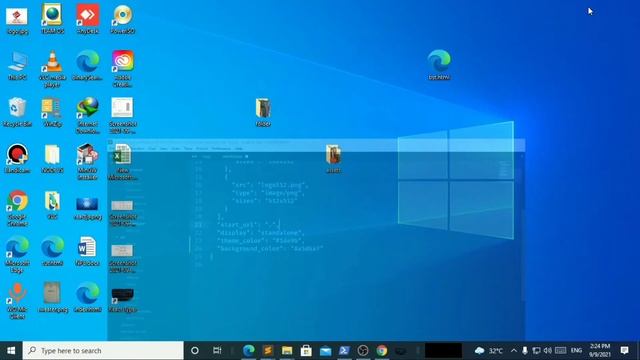Image resolution: width=640 pixels, height=360 pixels.
Task: Open Internet Download Manager shortcut
Action: pos(87,115)
